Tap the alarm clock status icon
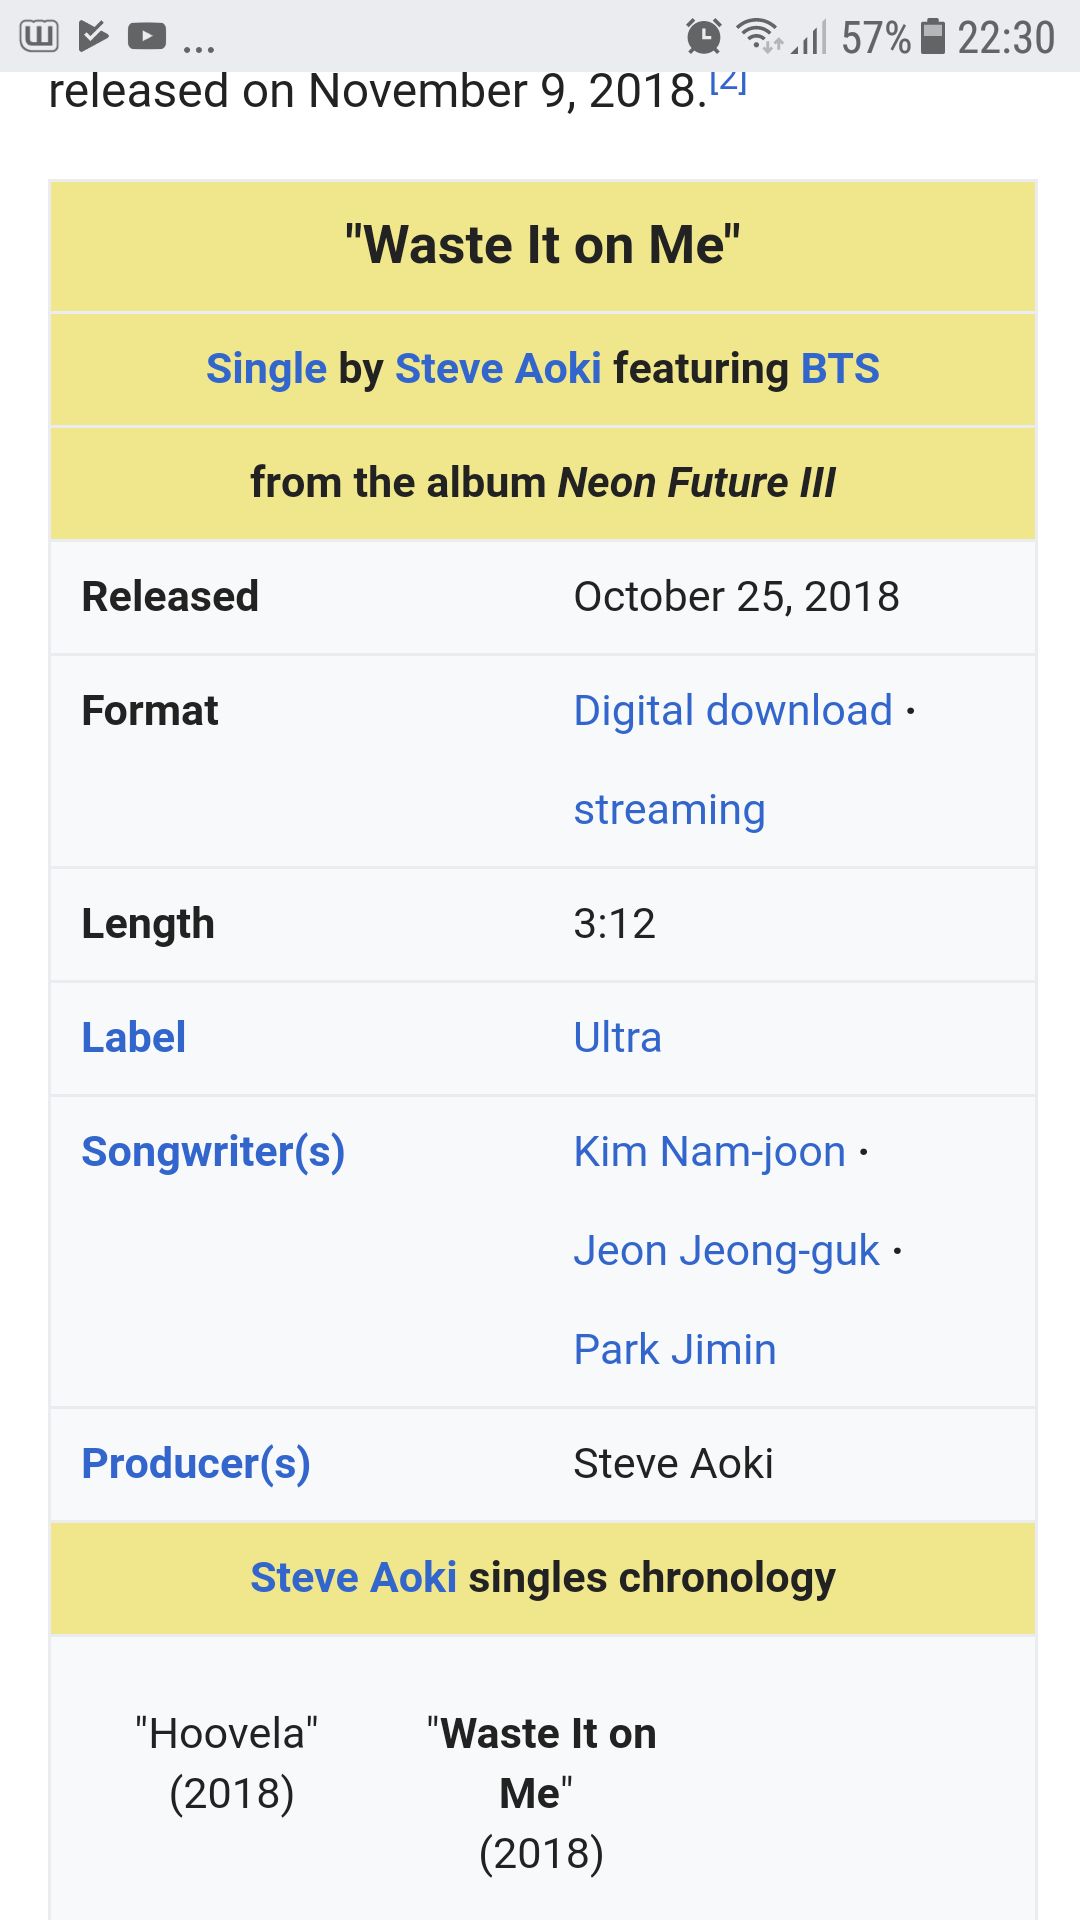Screen dimensions: 1080x1920 point(704,37)
